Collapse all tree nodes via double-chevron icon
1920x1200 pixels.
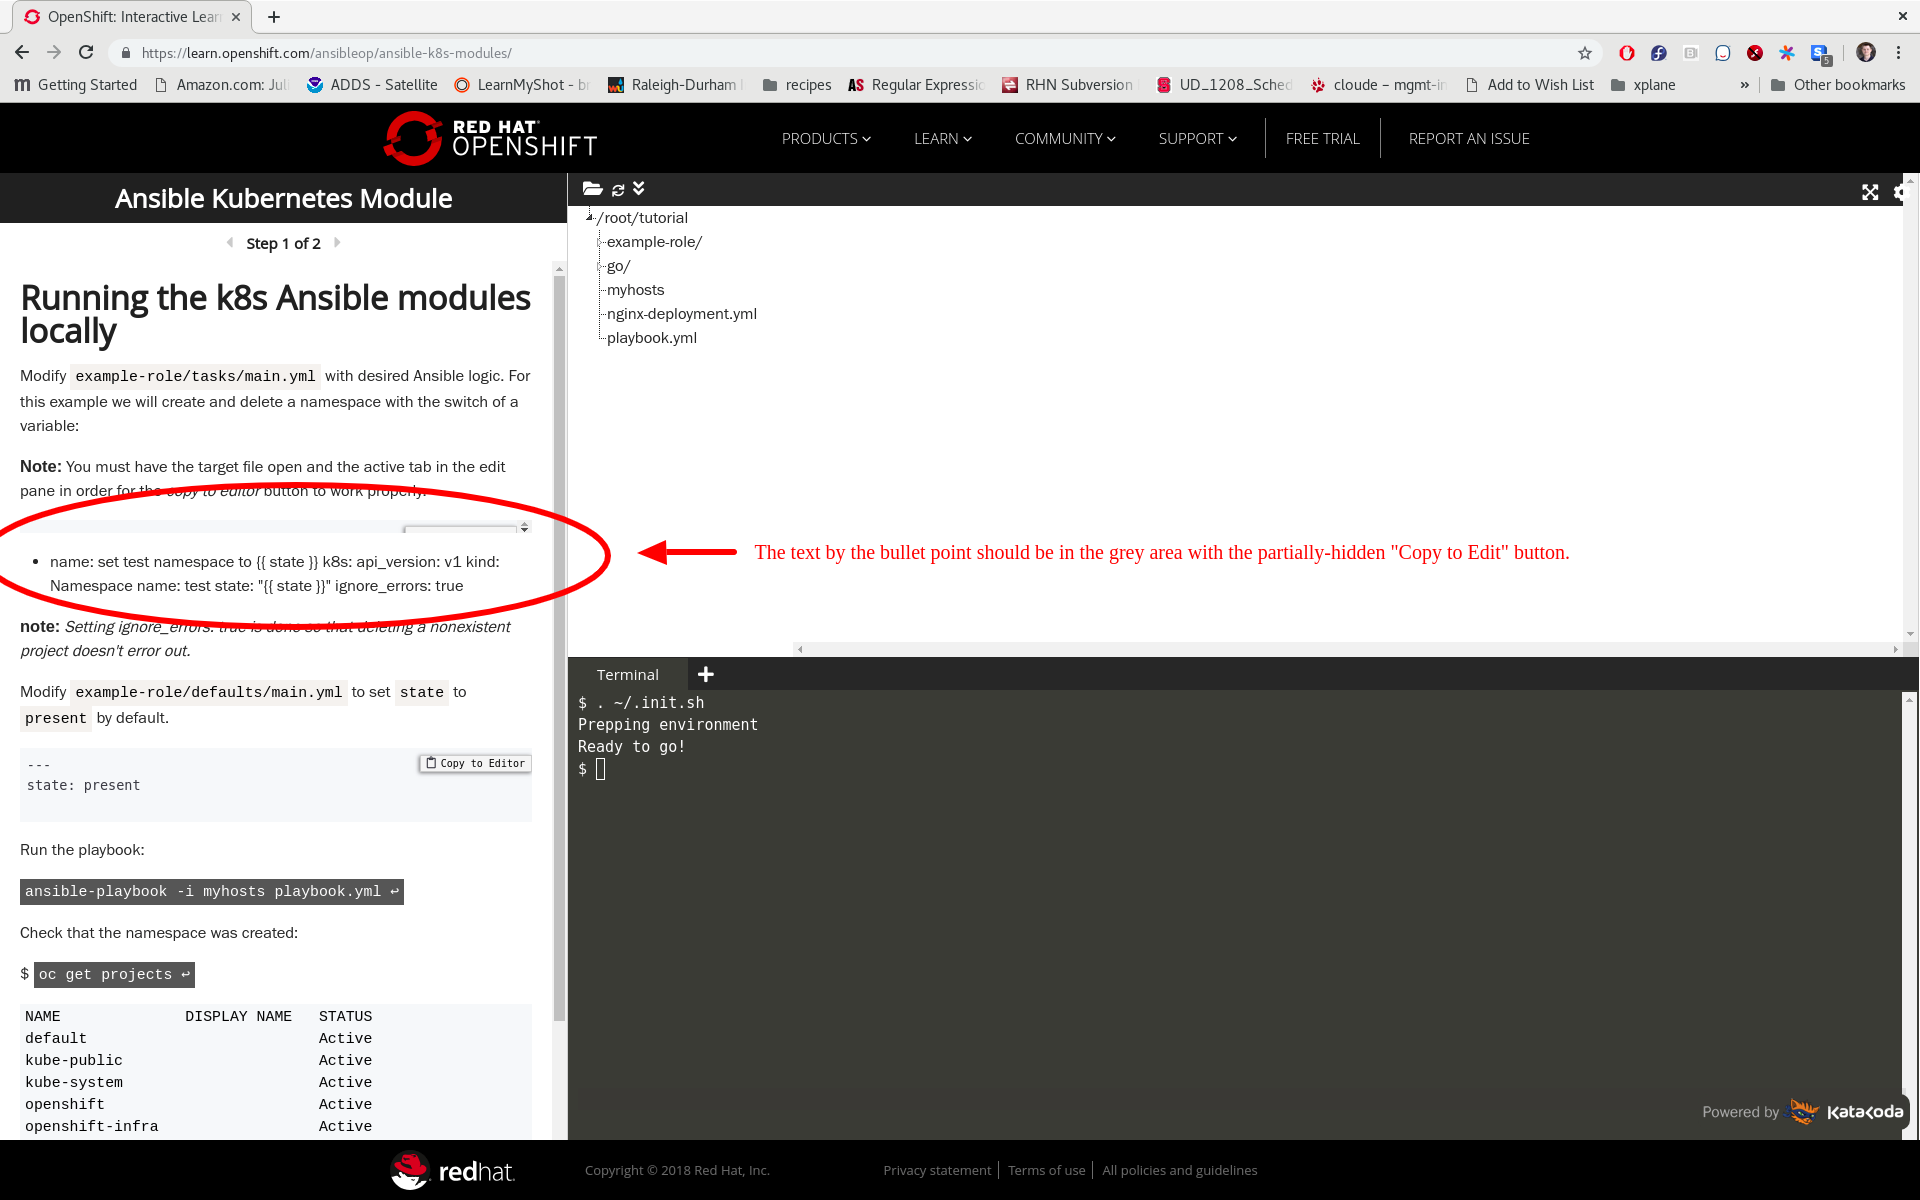coord(638,188)
